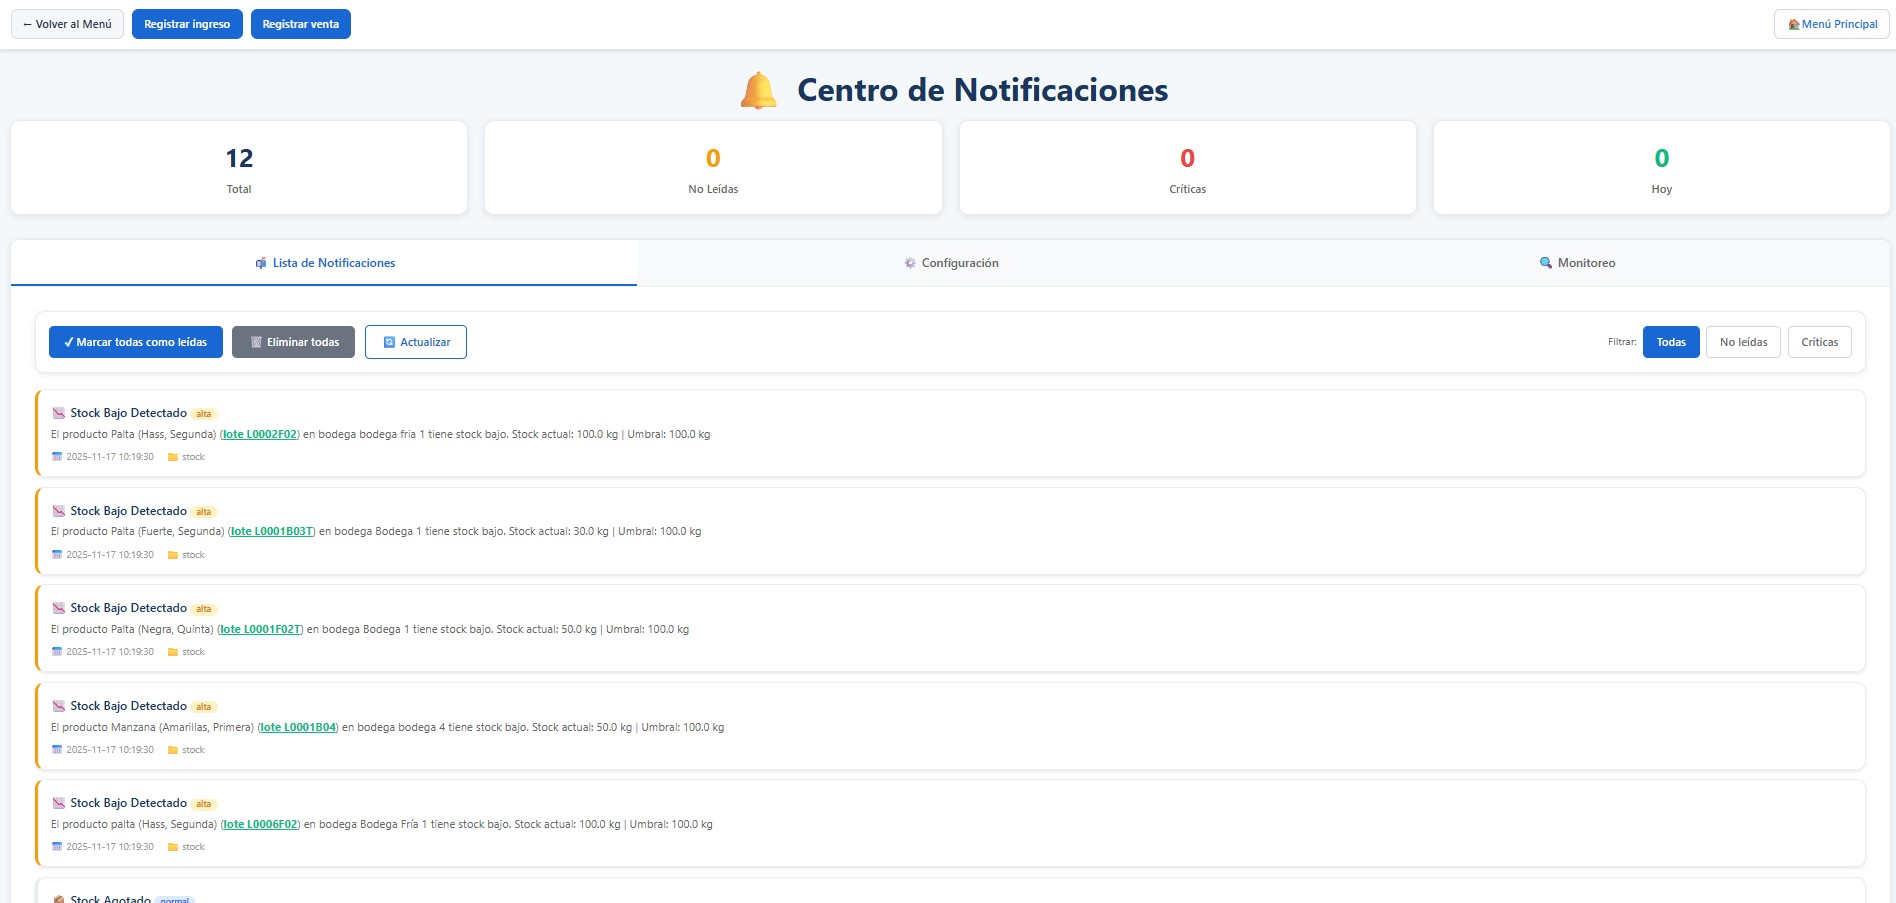Screen dimensions: 1896x903
Task: Click the Registrar venta button
Action: tap(300, 23)
